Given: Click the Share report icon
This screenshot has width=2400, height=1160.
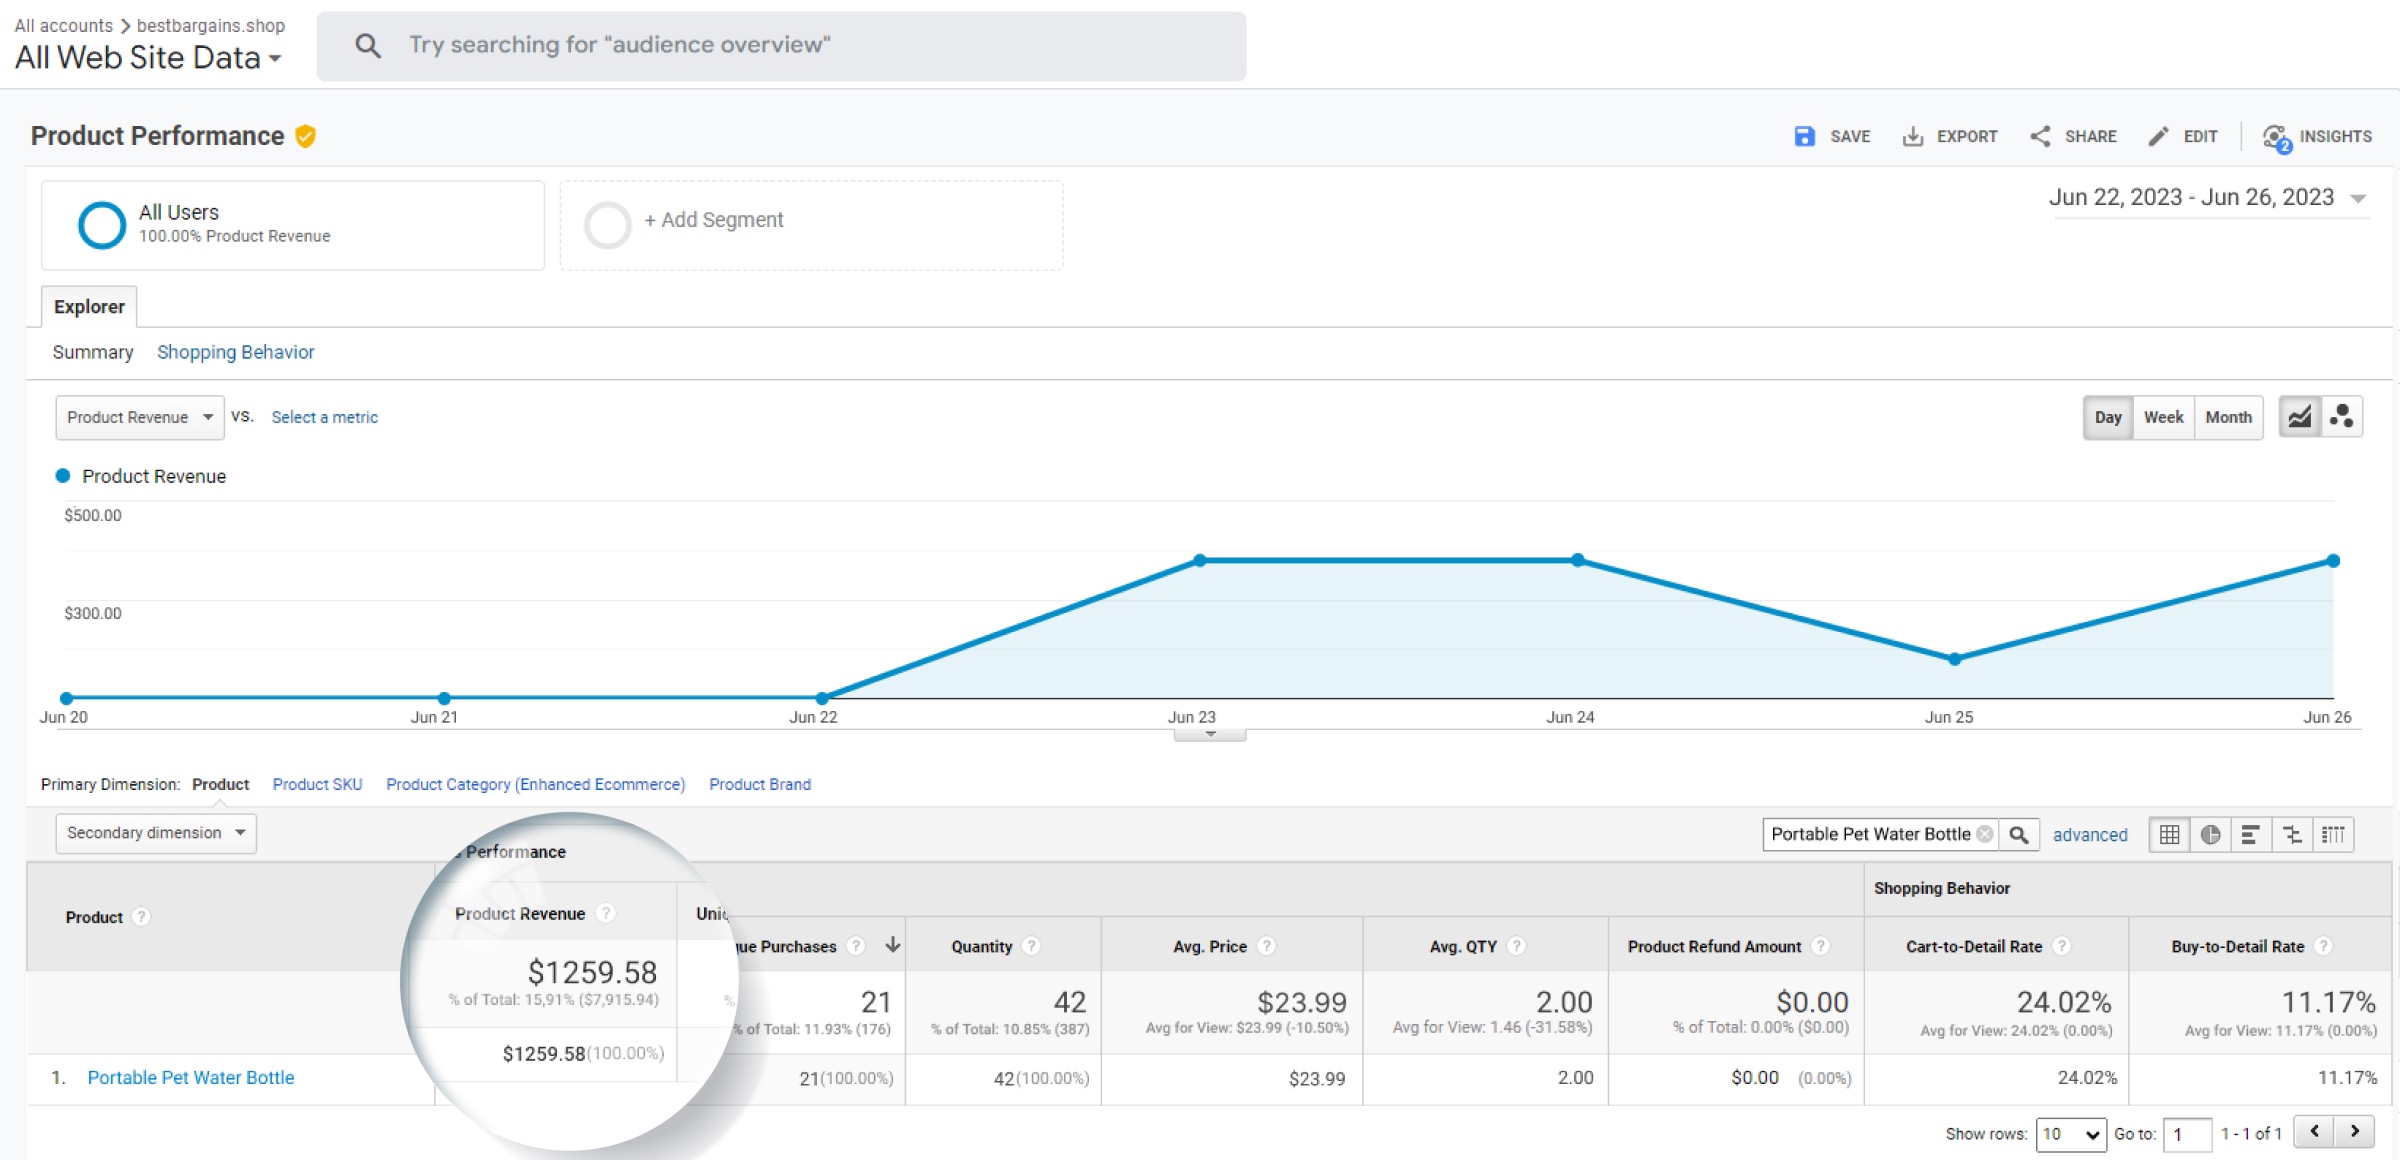Looking at the screenshot, I should pyautogui.click(x=2040, y=137).
